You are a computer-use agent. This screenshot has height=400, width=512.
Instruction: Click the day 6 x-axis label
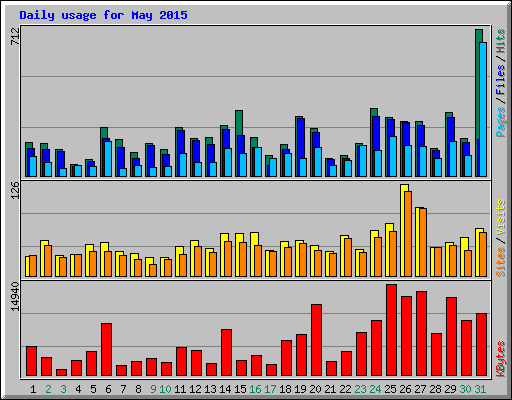(x=108, y=389)
